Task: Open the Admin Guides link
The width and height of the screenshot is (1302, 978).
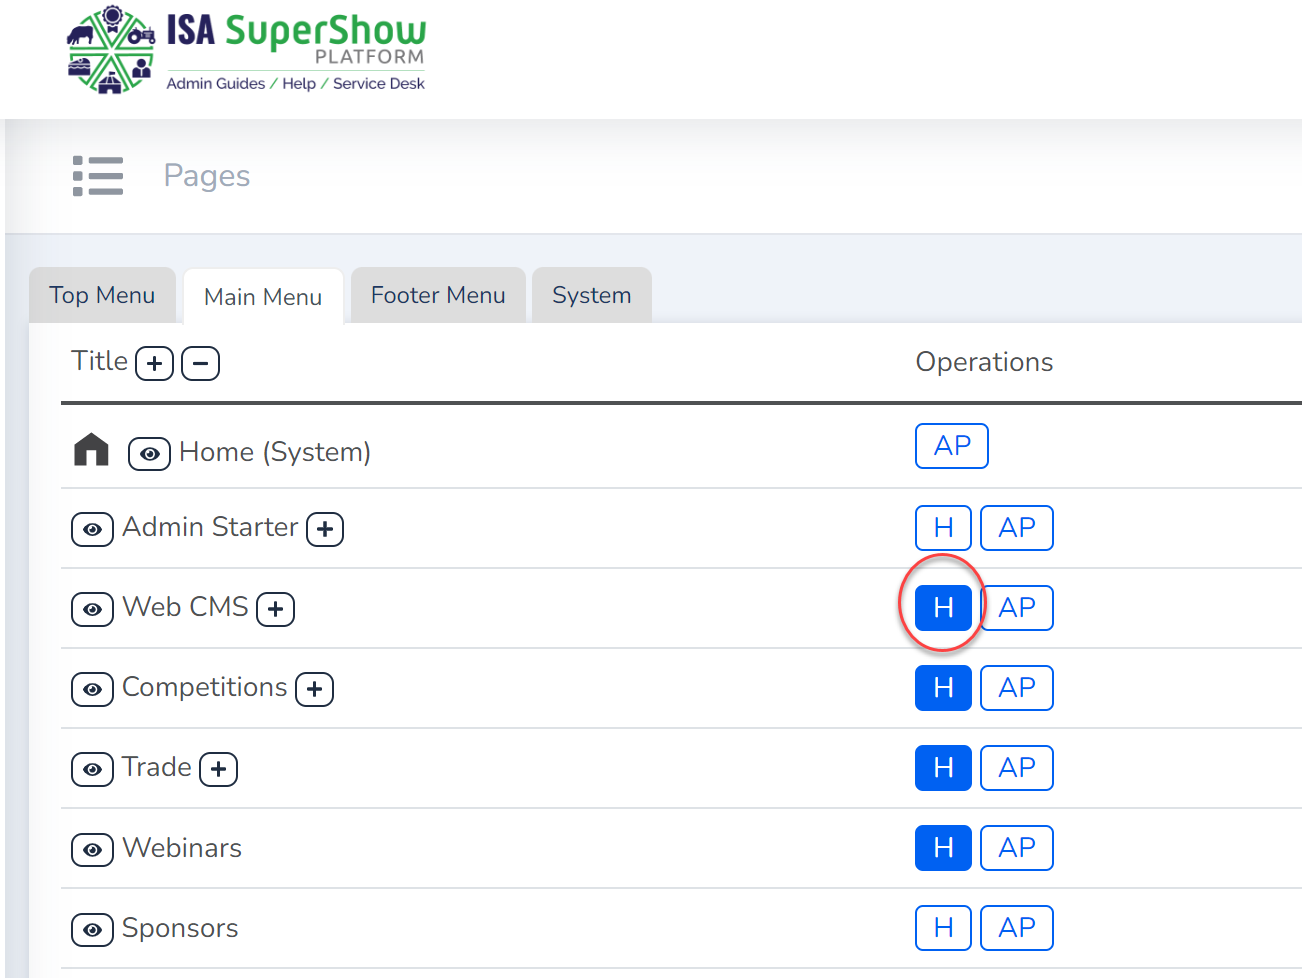Action: coord(215,84)
